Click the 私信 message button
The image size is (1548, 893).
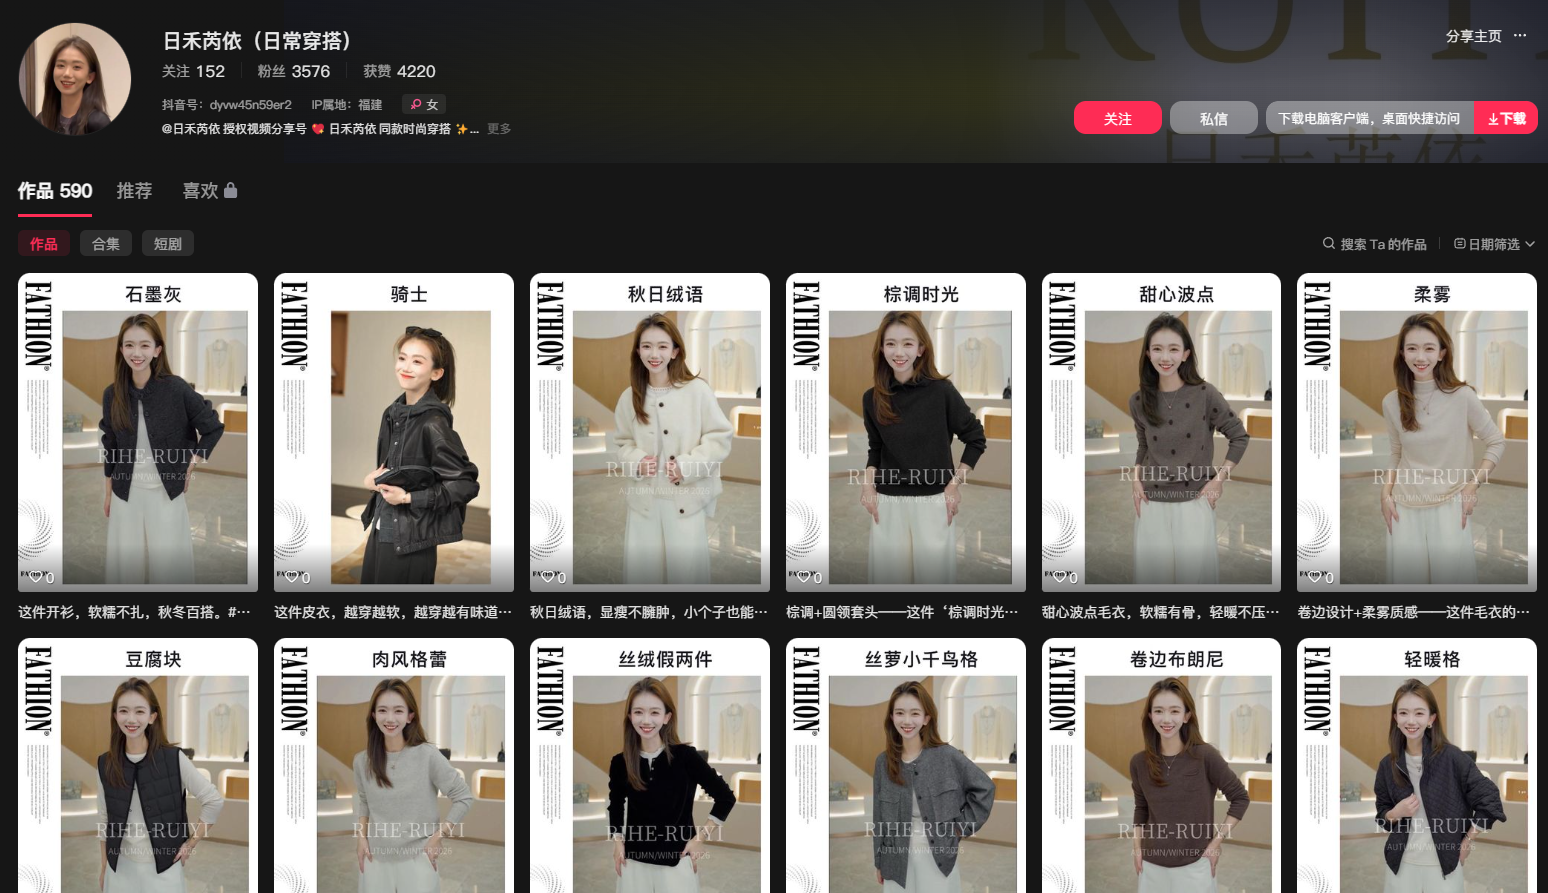point(1214,118)
